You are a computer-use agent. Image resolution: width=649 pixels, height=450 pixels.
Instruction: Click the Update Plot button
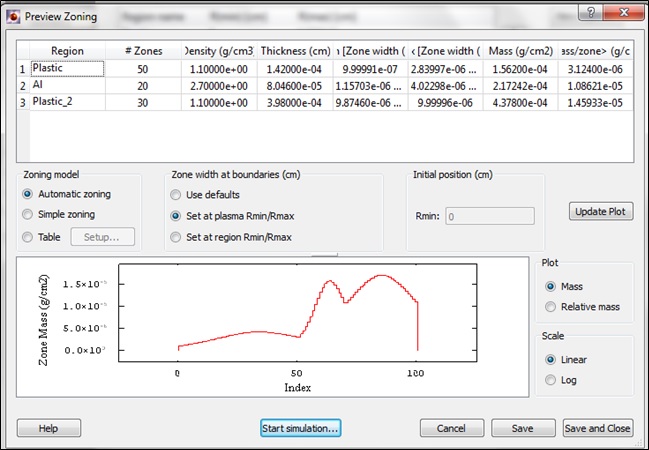point(601,212)
